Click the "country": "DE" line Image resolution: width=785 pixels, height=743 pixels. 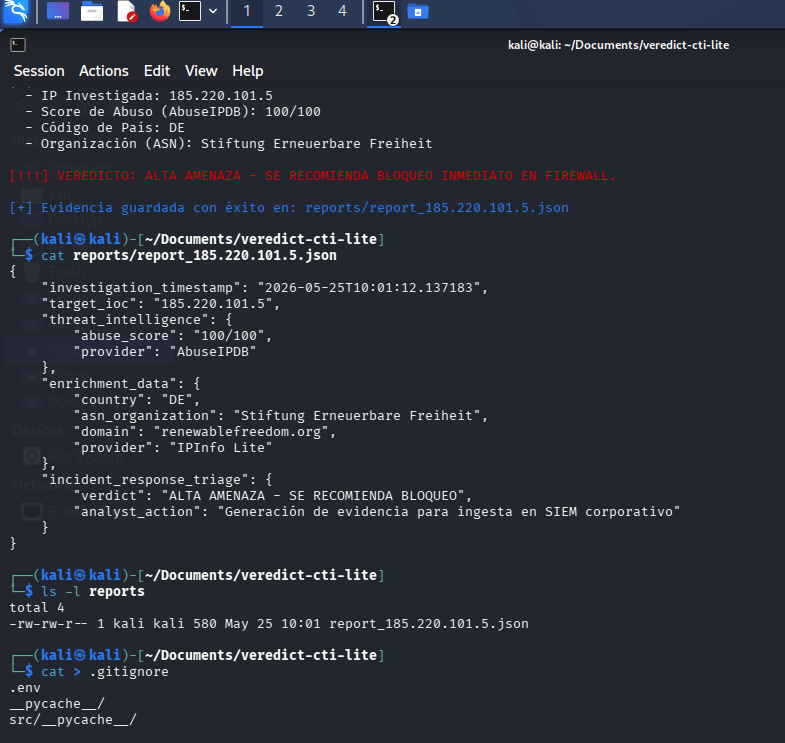click(137, 400)
